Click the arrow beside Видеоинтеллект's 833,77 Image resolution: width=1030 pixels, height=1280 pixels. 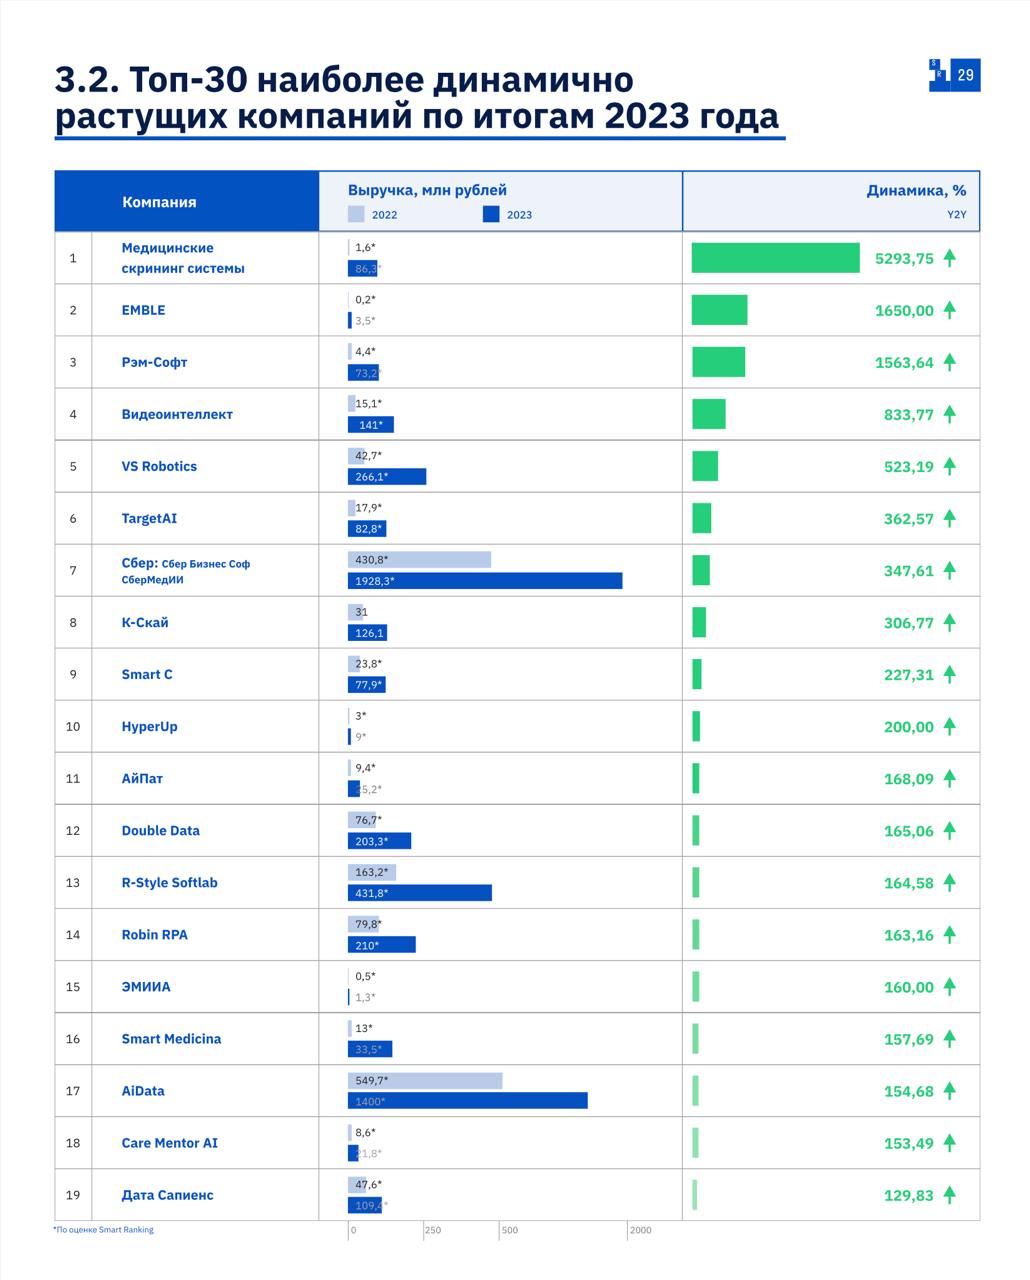coord(948,413)
